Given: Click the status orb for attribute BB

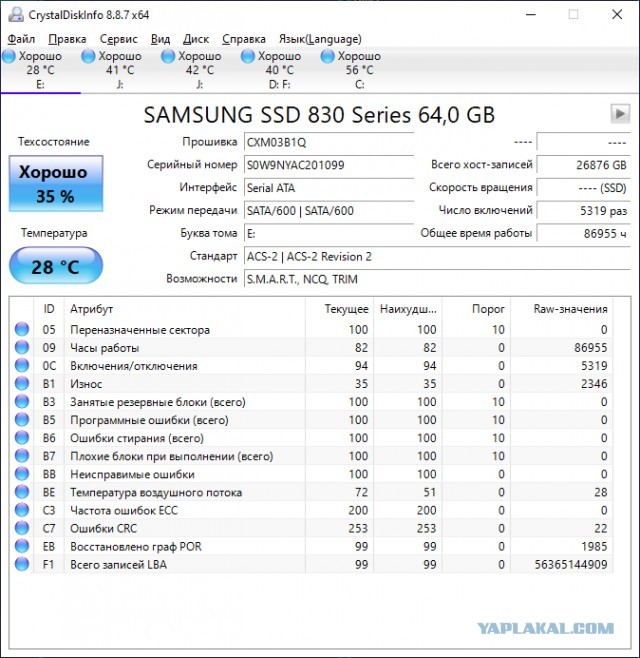Looking at the screenshot, I should [22, 474].
